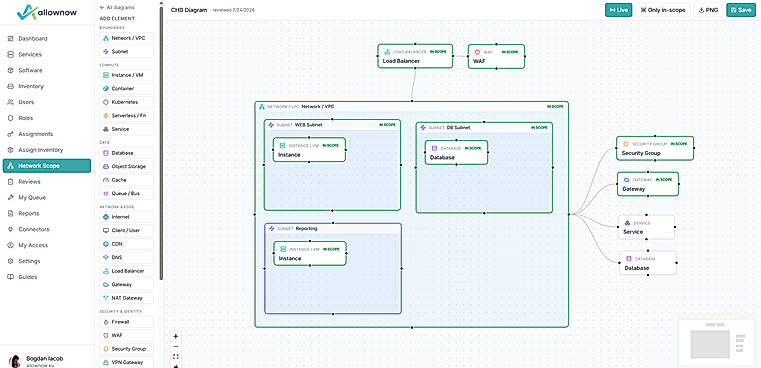Add a DNS element from the palette

[x=126, y=257]
